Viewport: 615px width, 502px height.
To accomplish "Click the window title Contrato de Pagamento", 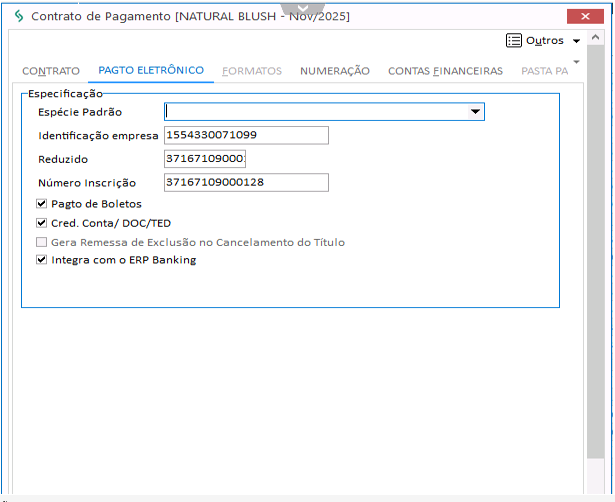I will click(190, 16).
